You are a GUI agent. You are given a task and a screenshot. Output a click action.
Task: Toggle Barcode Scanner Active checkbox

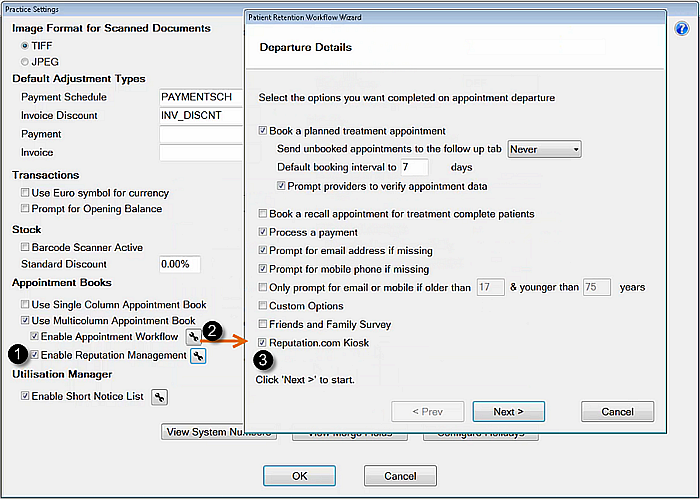[25, 247]
